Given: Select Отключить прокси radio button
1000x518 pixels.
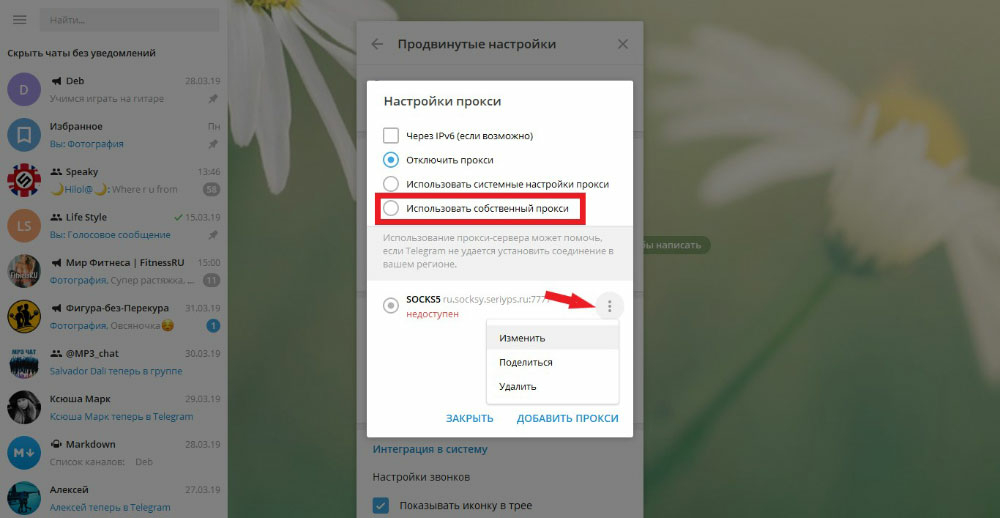Looking at the screenshot, I should click(391, 160).
